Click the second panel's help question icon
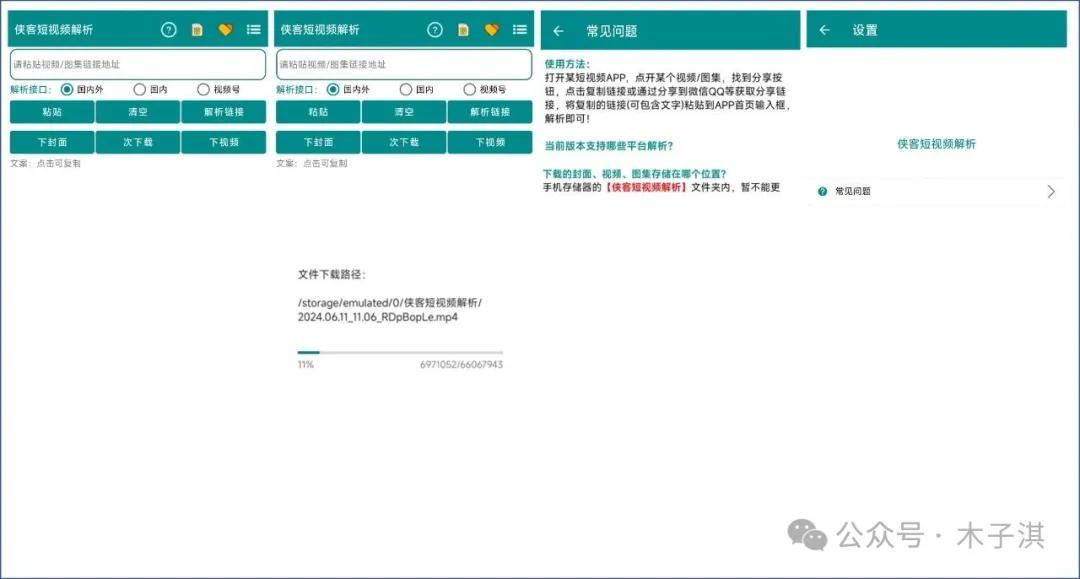This screenshot has width=1080, height=579. (435, 30)
